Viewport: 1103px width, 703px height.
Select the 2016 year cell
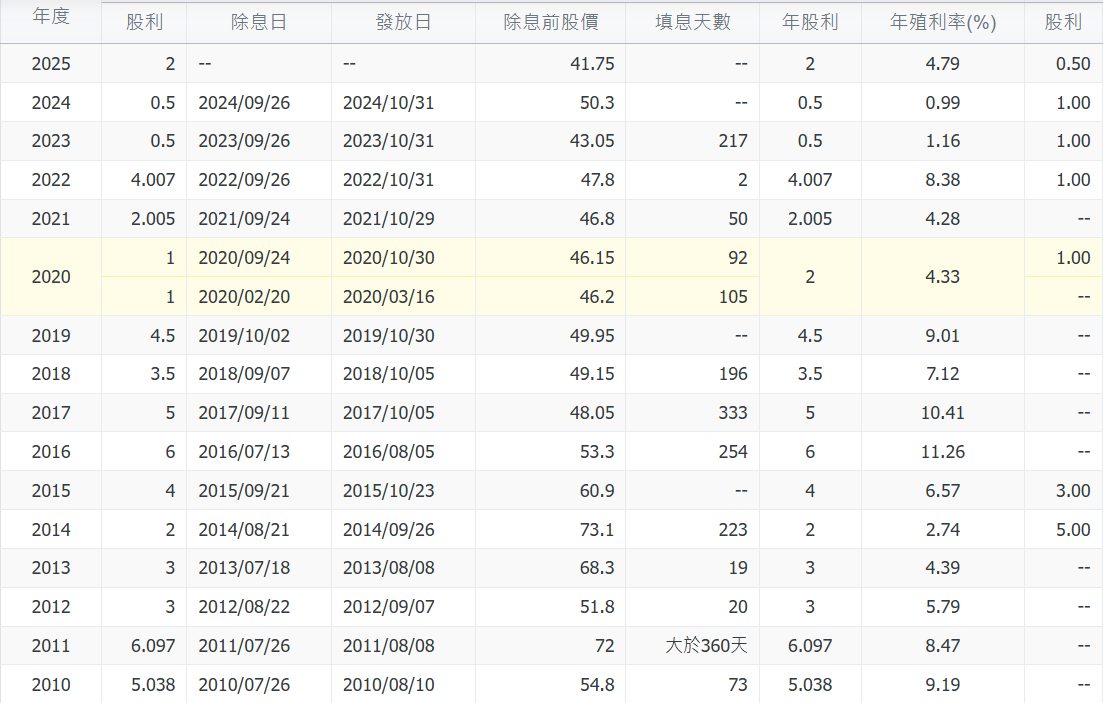[51, 452]
